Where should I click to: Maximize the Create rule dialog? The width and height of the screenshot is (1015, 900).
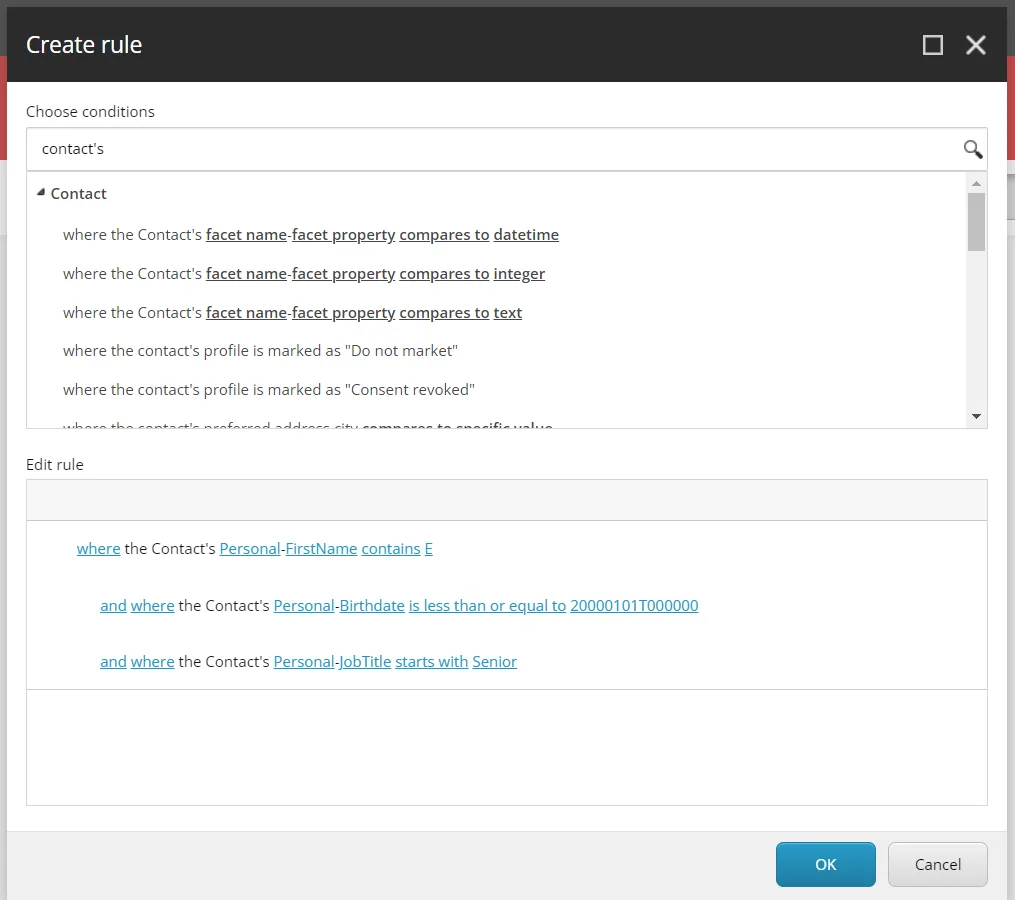[x=932, y=45]
